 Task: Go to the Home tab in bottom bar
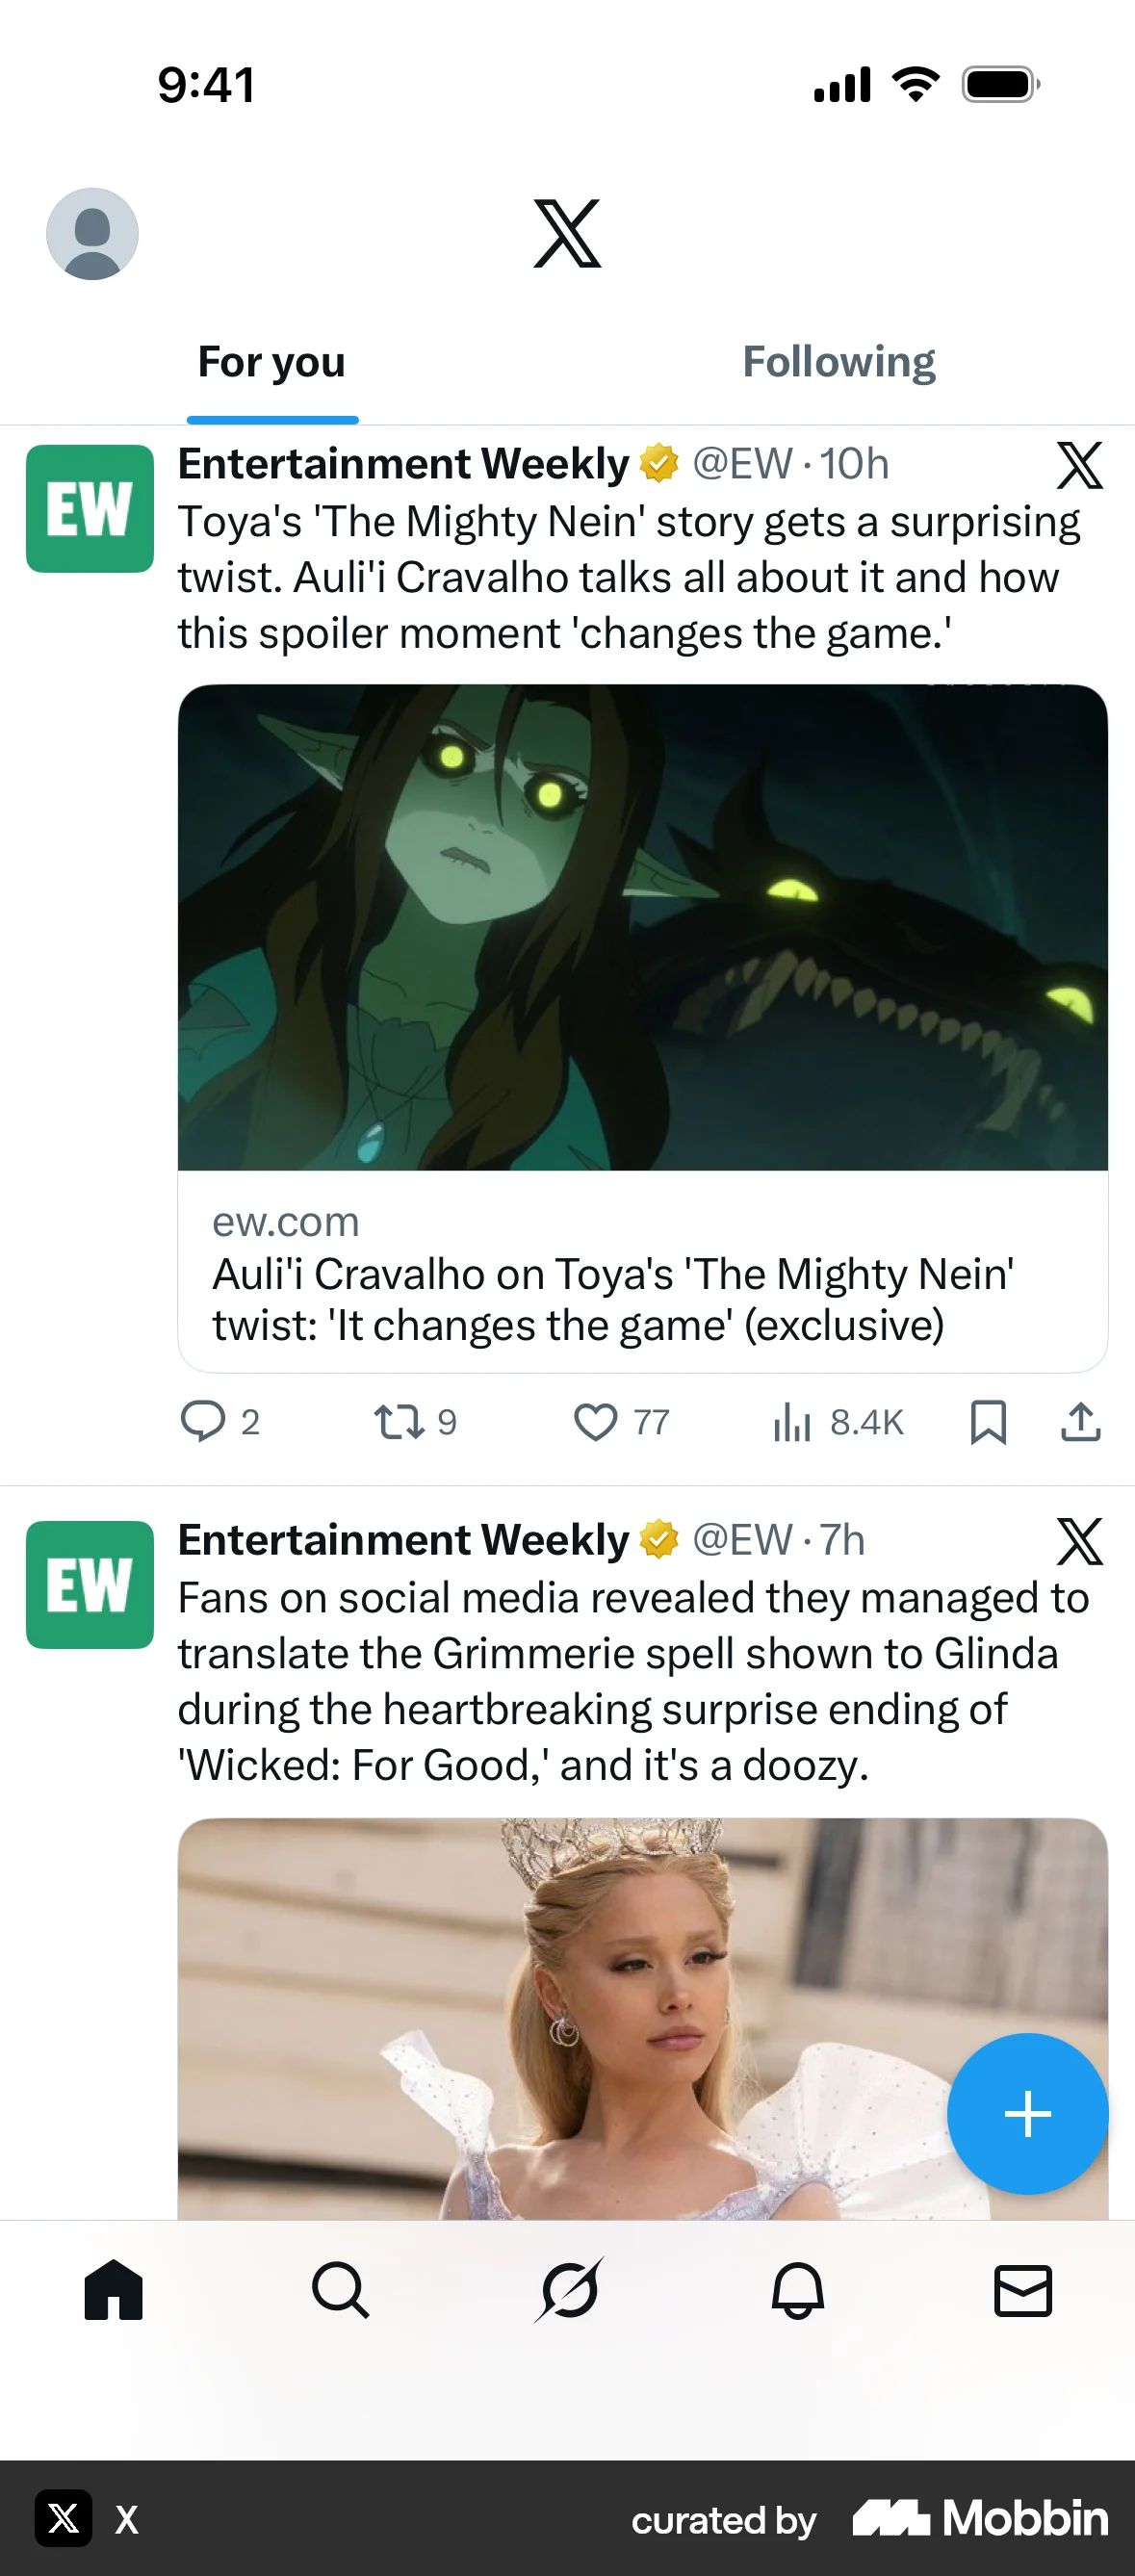[114, 2290]
